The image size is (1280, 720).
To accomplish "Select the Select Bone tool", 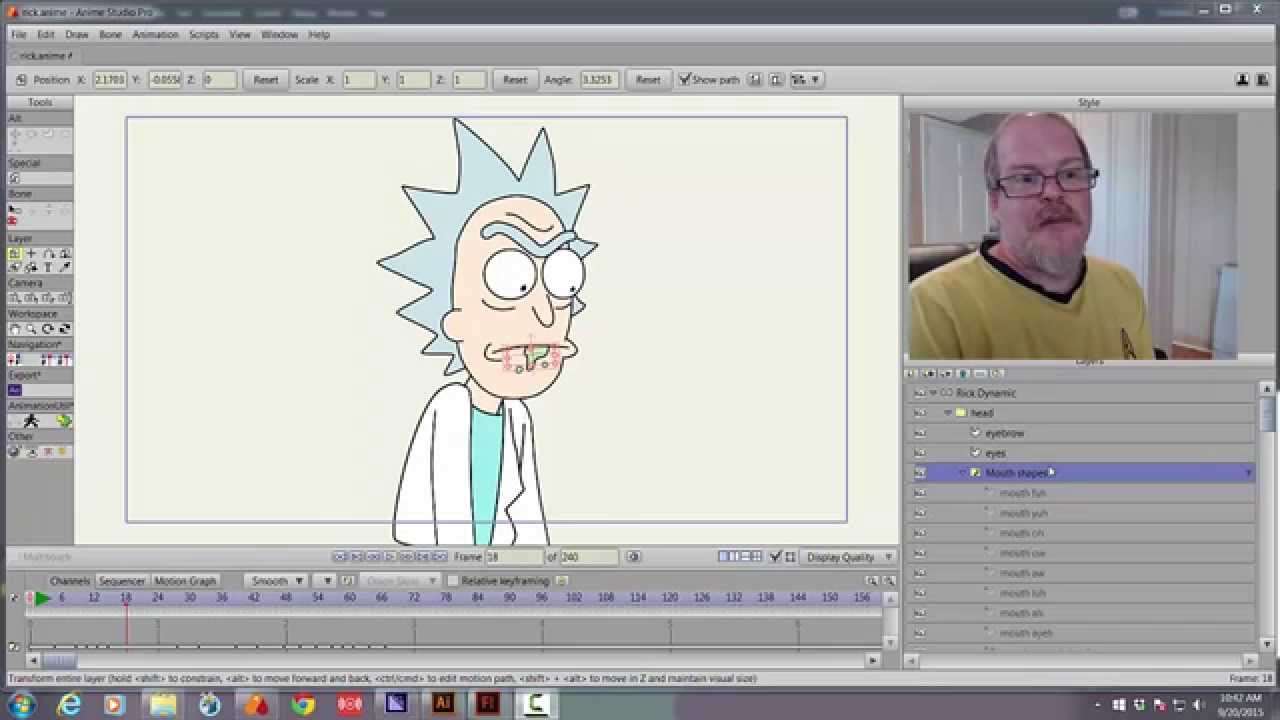I will [x=15, y=209].
